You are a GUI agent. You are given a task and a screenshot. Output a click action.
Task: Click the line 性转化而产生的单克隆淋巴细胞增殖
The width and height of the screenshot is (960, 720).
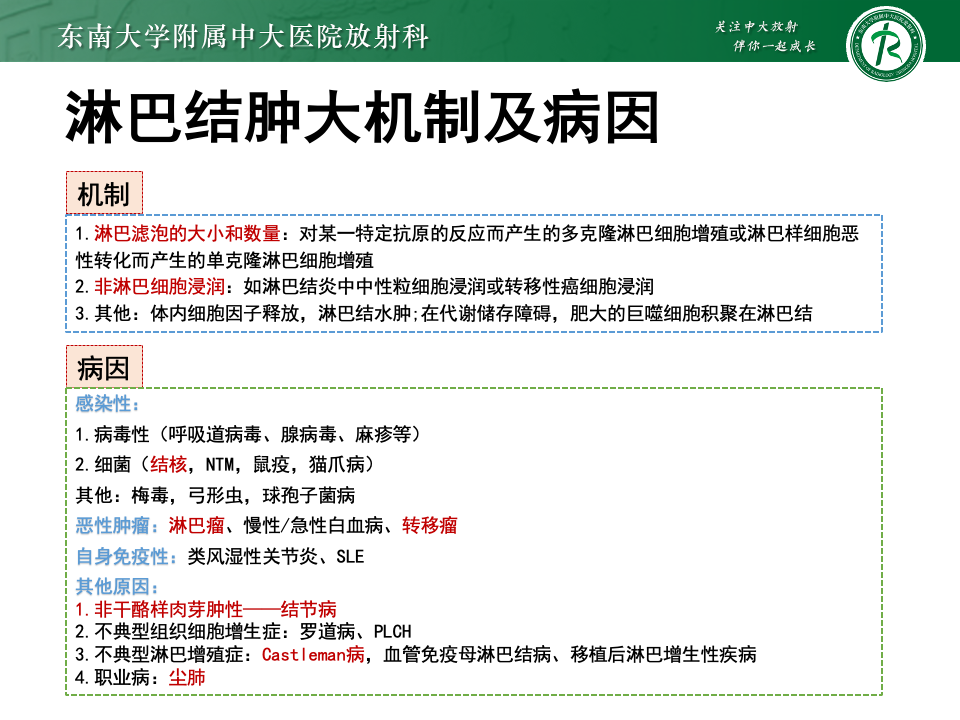pos(225,260)
